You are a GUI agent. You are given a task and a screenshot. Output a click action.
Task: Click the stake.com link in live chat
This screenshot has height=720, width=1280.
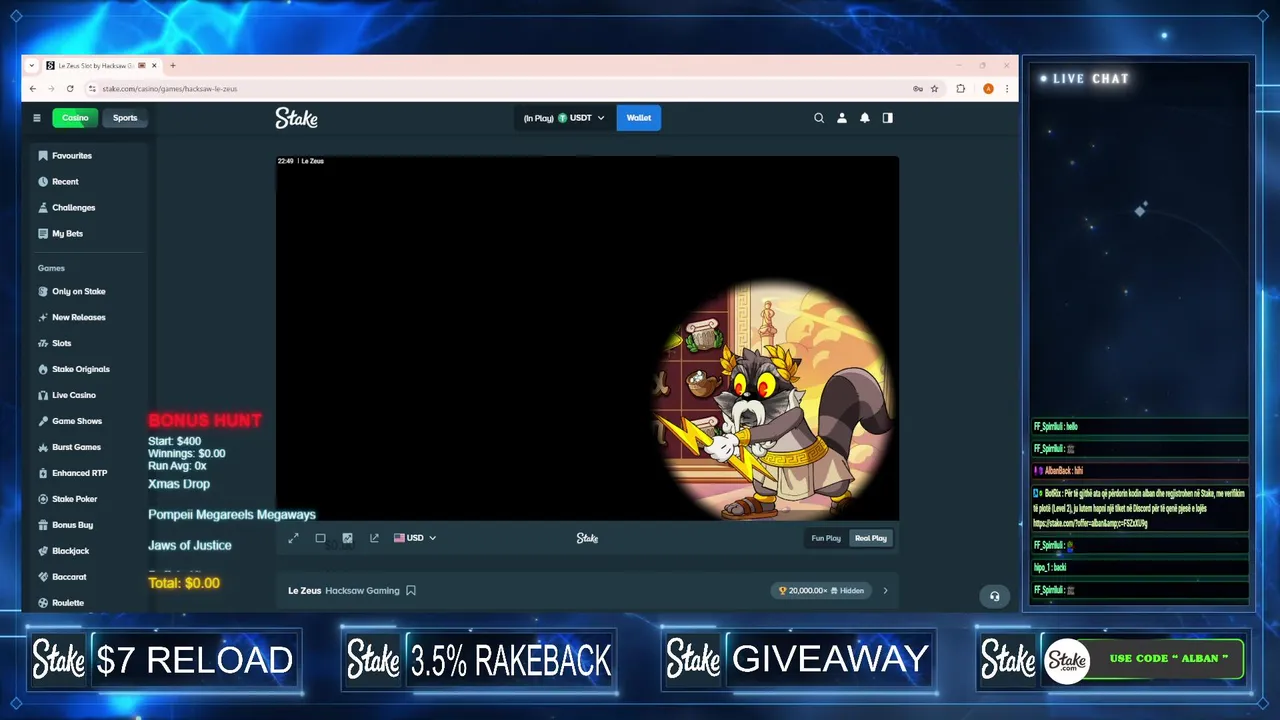pyautogui.click(x=1090, y=523)
